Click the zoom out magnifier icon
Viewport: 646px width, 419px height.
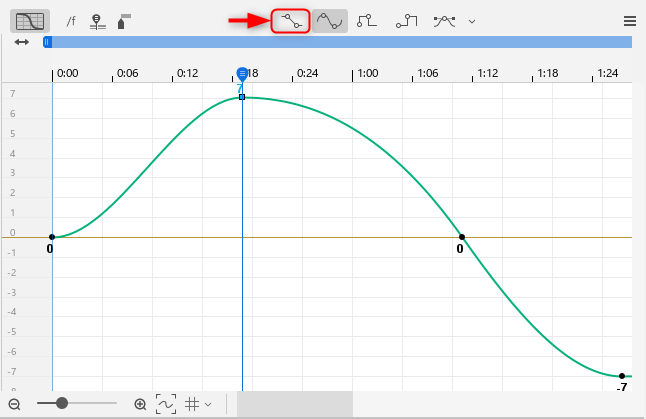(x=16, y=404)
